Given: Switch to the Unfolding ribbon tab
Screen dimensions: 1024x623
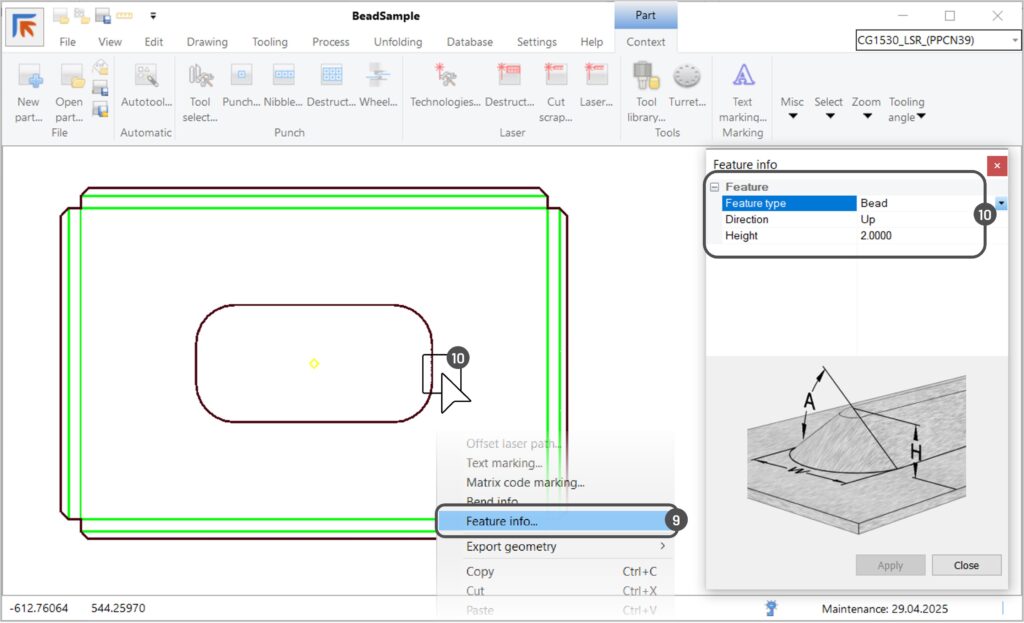Looking at the screenshot, I should click(397, 42).
